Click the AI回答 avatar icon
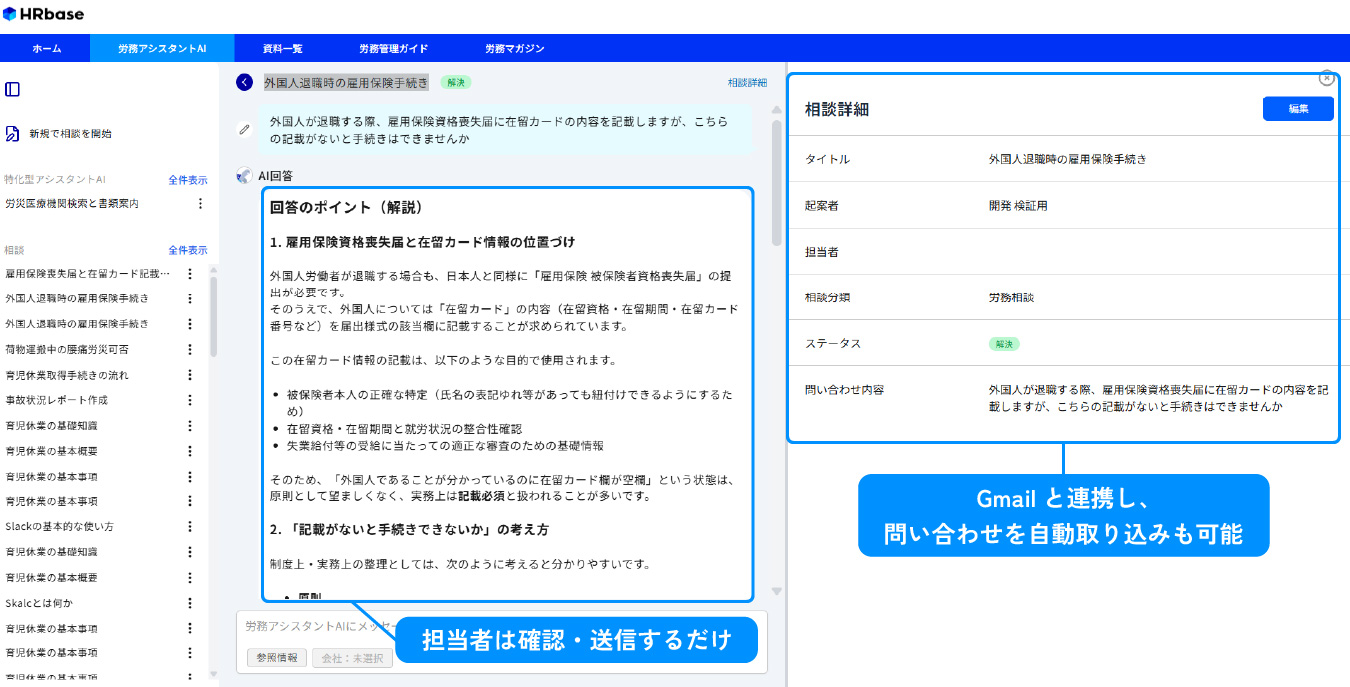The height and width of the screenshot is (687, 1350). [x=244, y=176]
